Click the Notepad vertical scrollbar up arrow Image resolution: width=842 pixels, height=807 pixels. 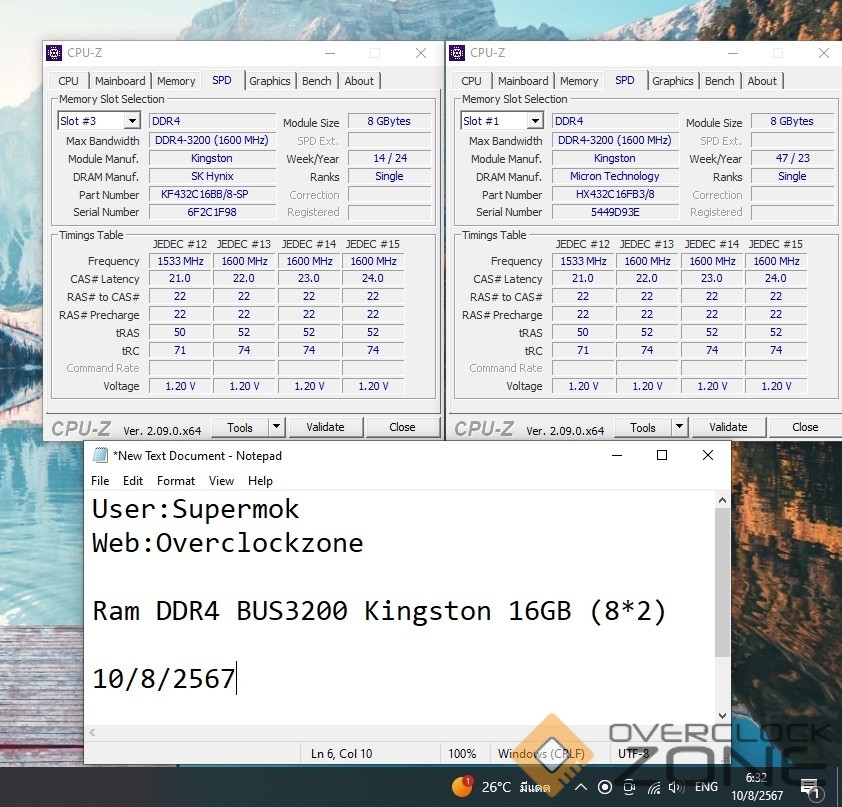[x=723, y=500]
